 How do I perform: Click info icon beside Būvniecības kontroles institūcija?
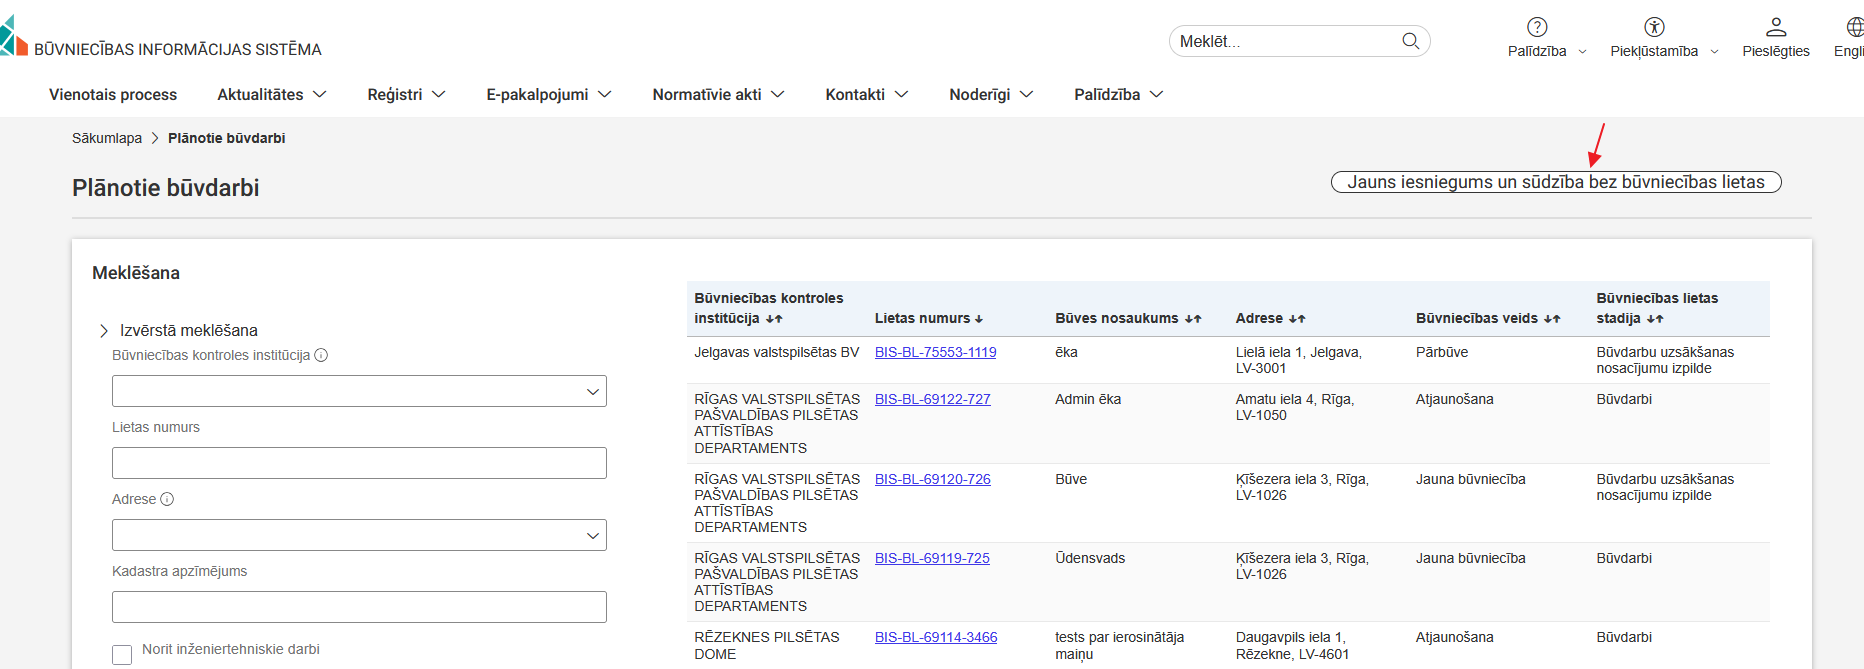[321, 355]
